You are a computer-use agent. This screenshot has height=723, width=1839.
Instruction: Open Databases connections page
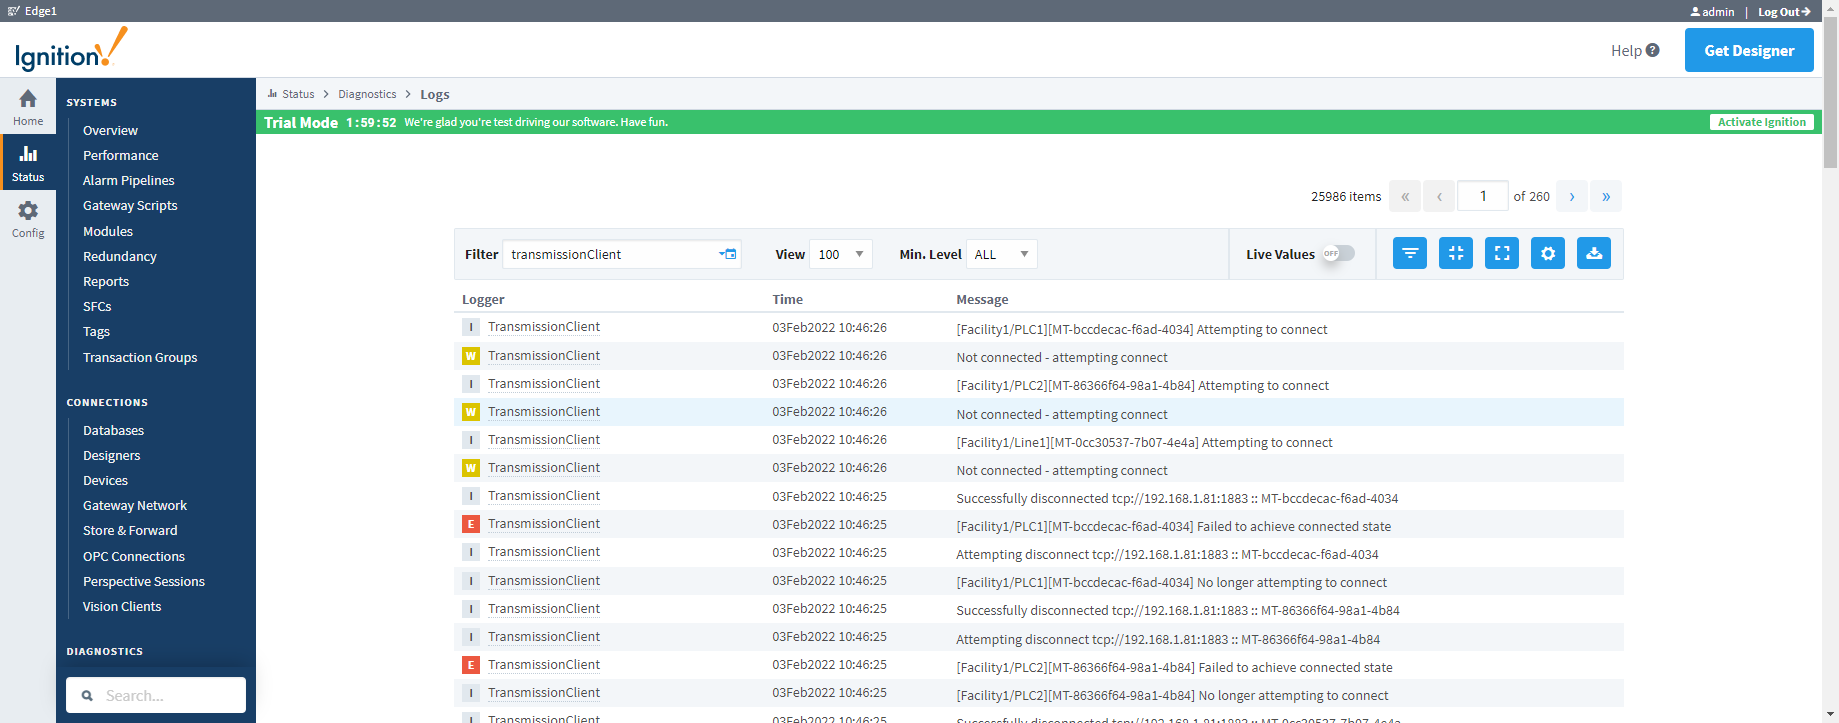(113, 431)
